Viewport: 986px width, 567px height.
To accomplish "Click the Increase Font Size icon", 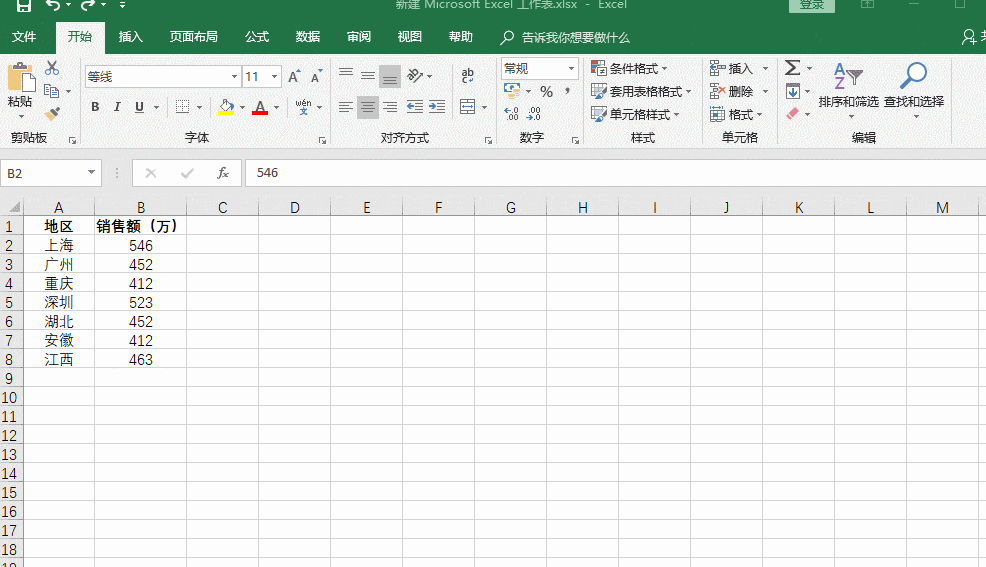I will click(x=294, y=76).
